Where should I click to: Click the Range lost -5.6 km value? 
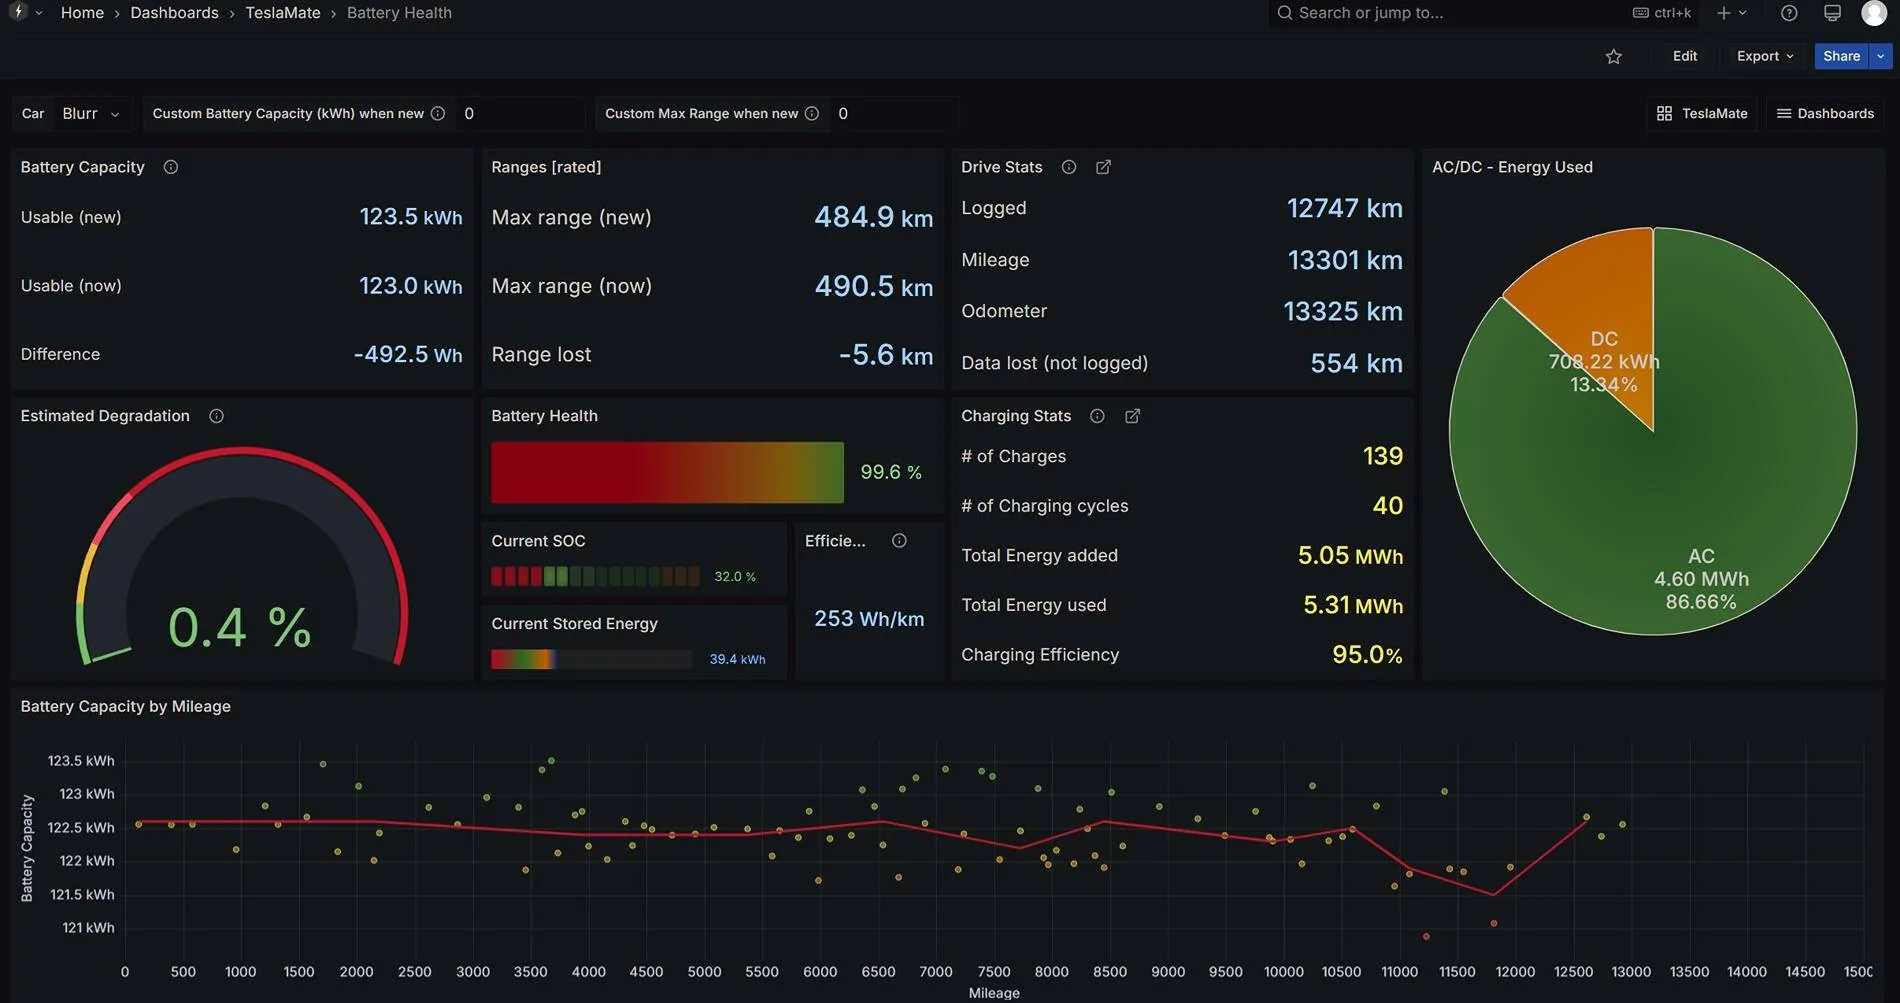(x=885, y=355)
